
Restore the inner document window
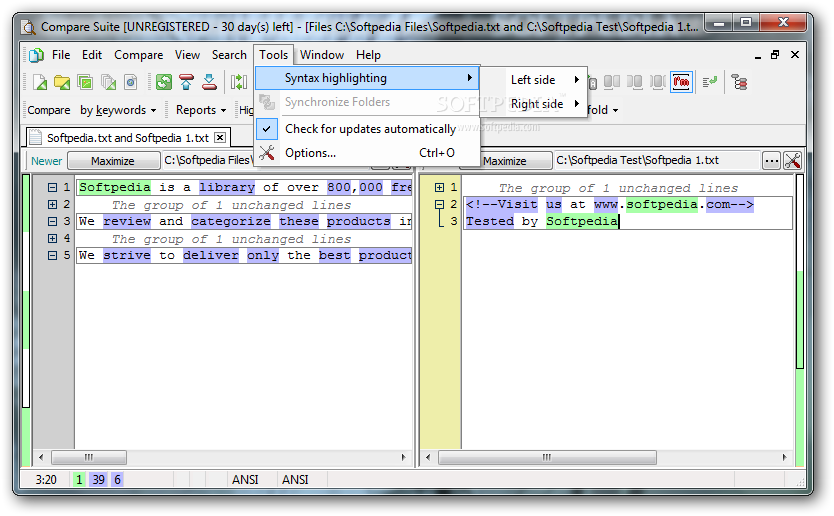point(775,55)
